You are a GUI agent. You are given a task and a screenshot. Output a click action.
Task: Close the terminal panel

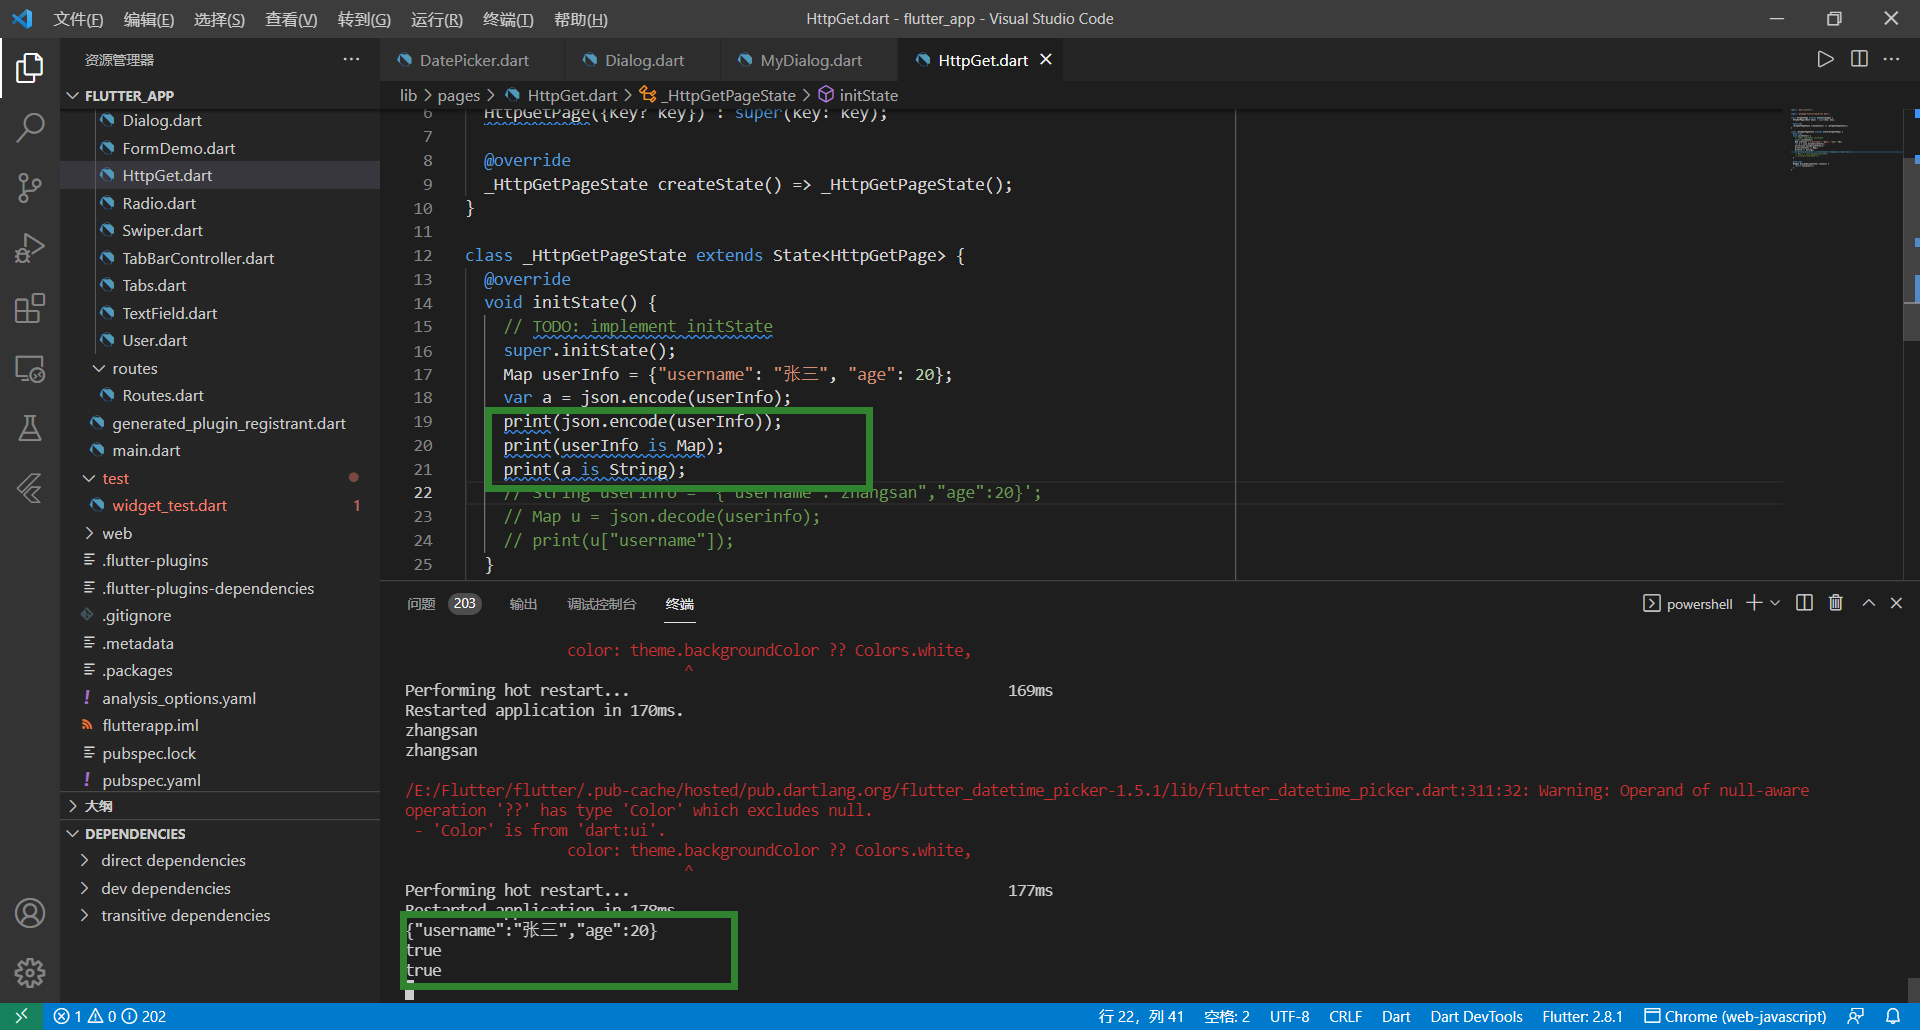tap(1896, 603)
